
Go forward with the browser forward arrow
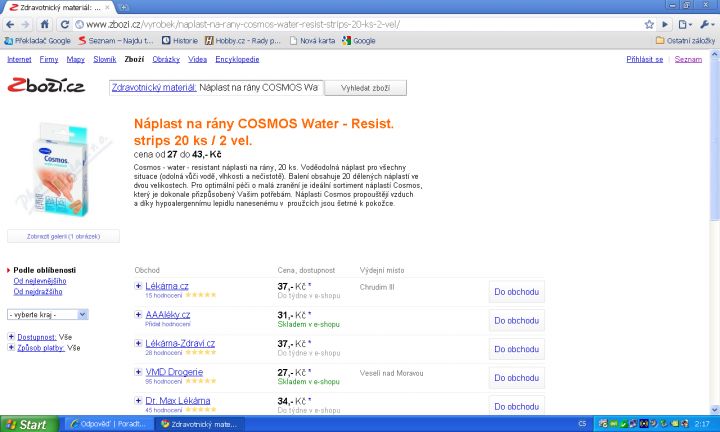[25, 24]
